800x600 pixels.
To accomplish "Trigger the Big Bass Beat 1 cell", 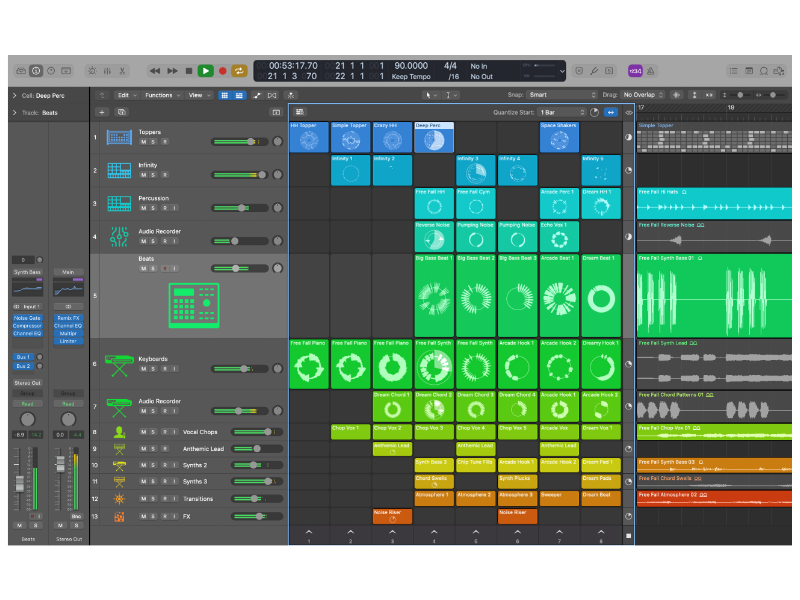I will [434, 295].
